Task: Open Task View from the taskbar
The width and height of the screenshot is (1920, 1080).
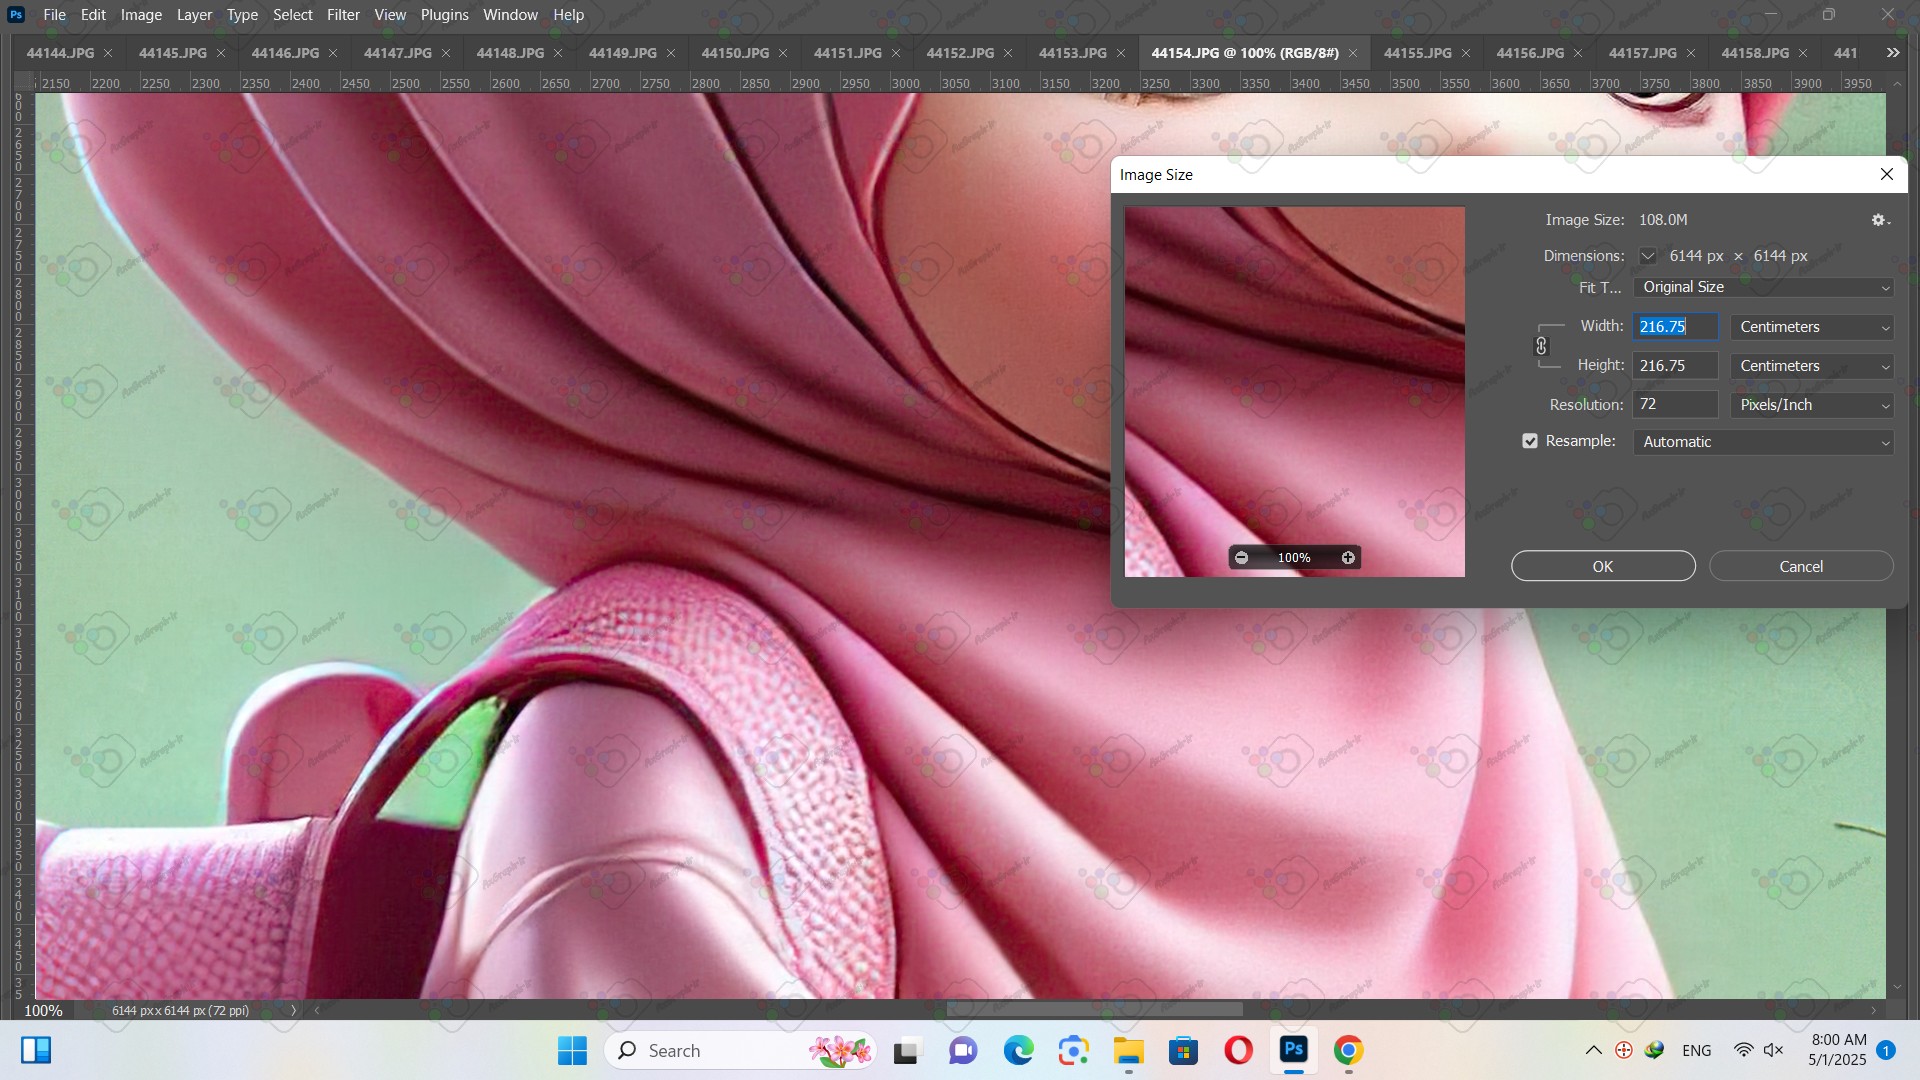Action: tap(906, 1050)
